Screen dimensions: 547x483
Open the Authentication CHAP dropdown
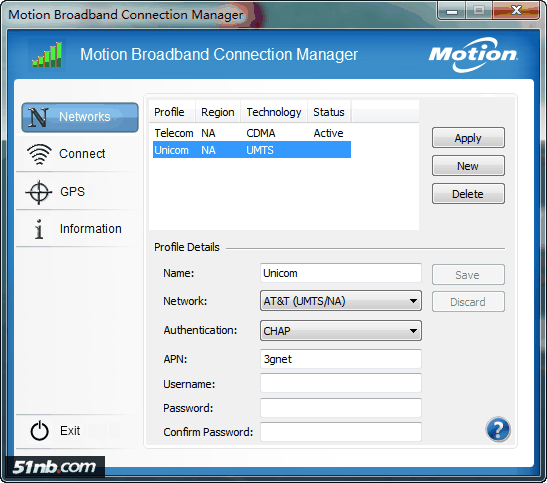pyautogui.click(x=340, y=331)
